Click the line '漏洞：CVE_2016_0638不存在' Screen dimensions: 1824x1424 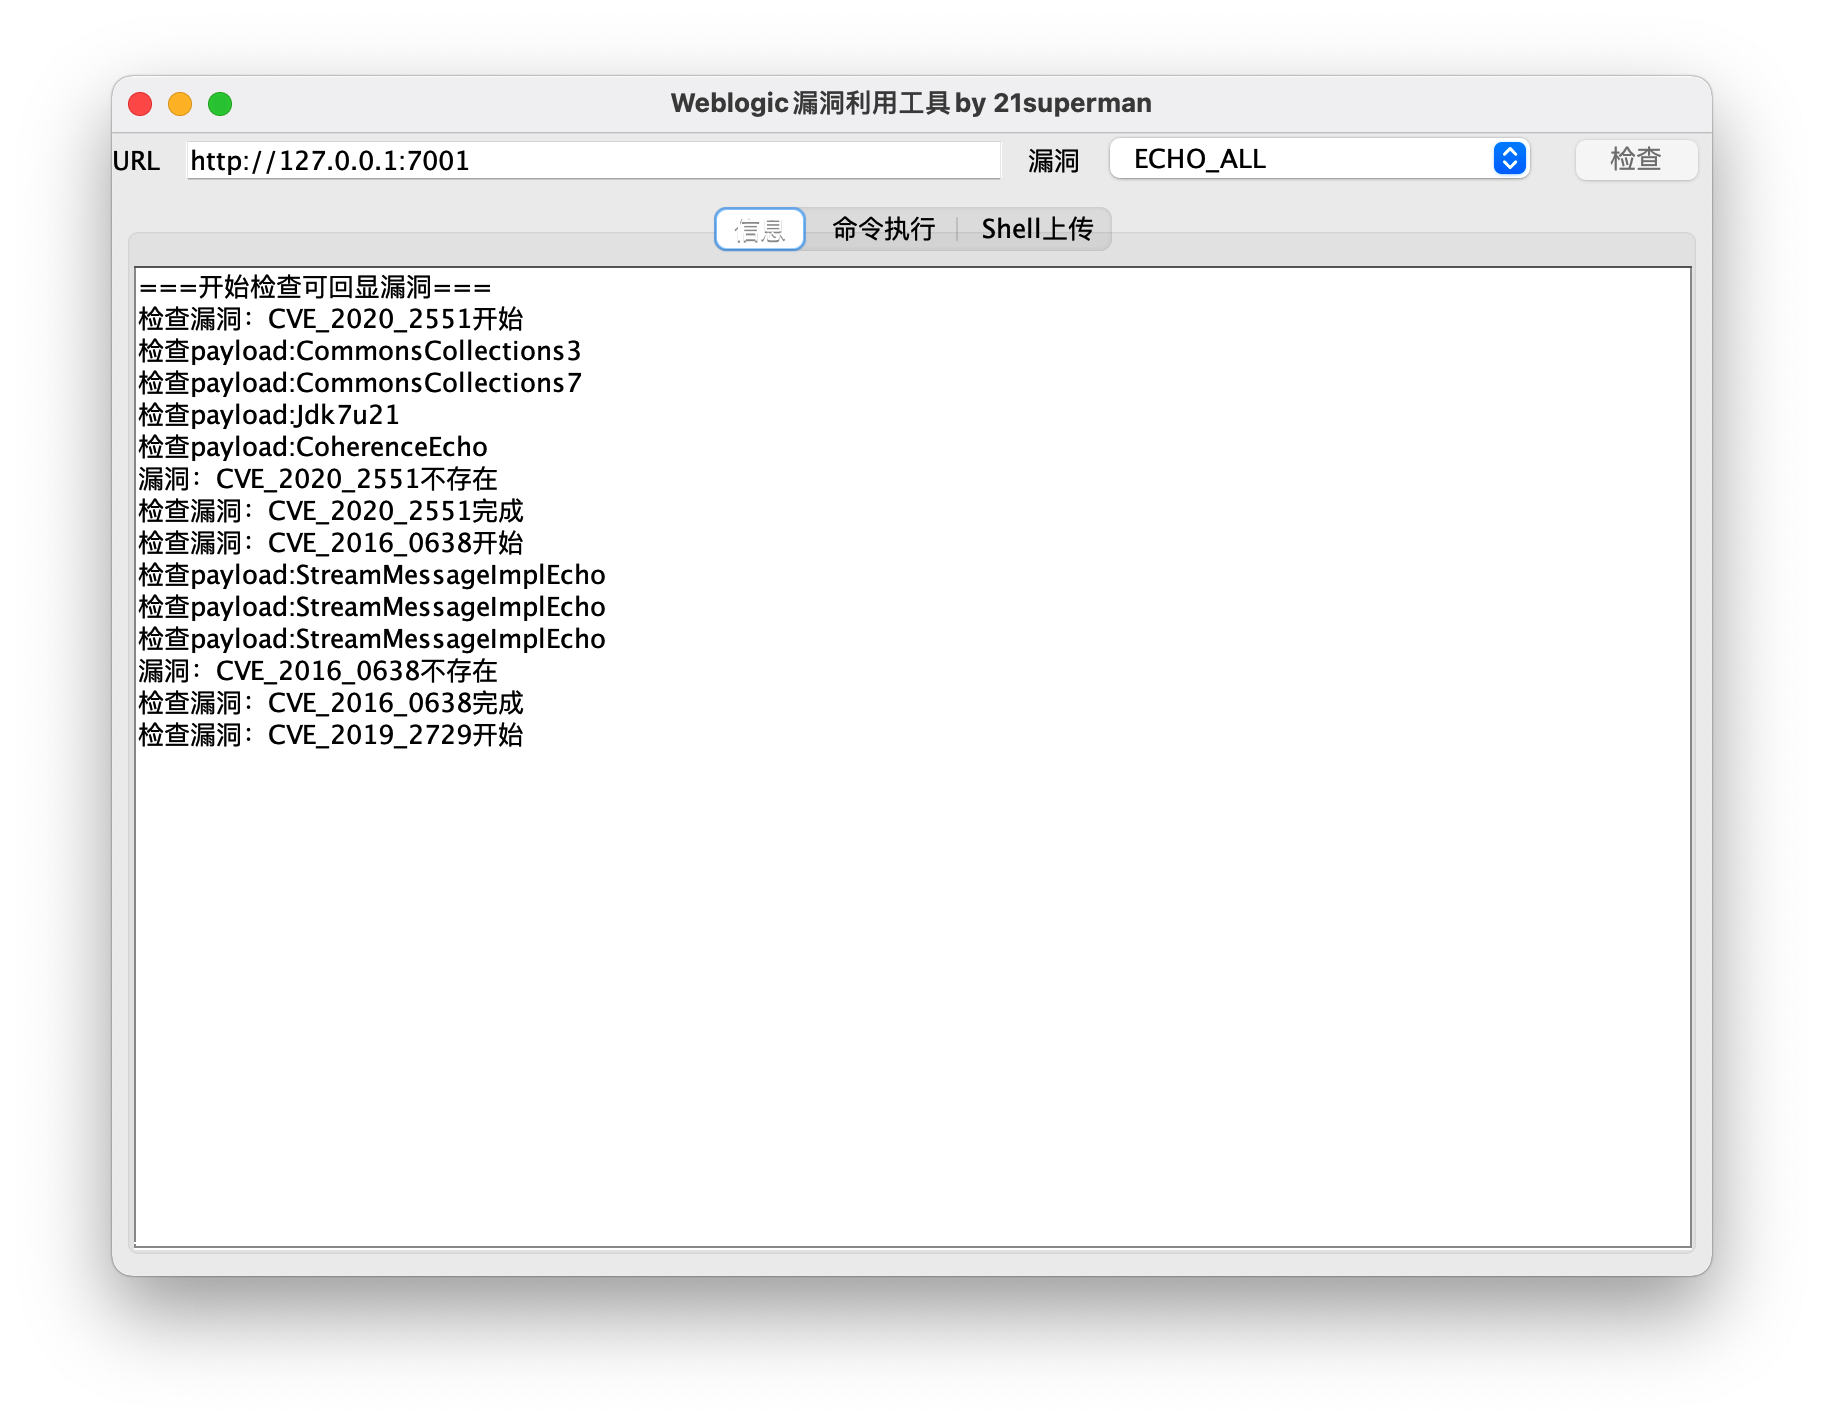point(318,671)
